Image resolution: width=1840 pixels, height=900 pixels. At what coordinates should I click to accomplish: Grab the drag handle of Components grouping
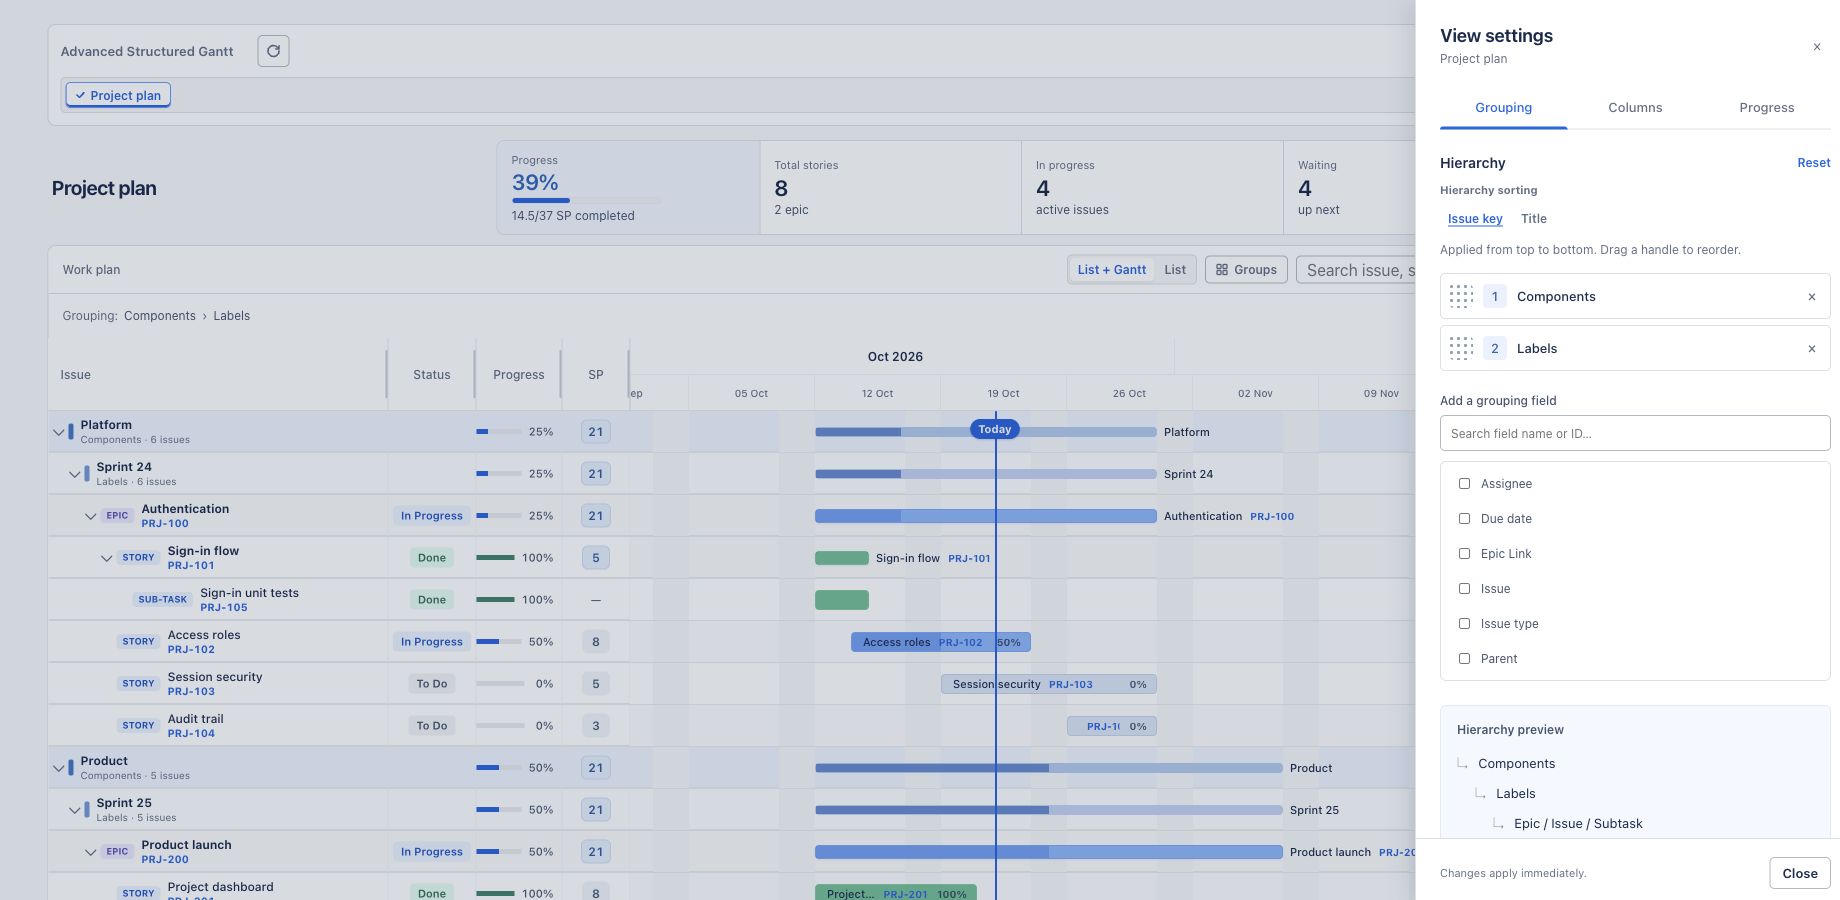[1461, 296]
